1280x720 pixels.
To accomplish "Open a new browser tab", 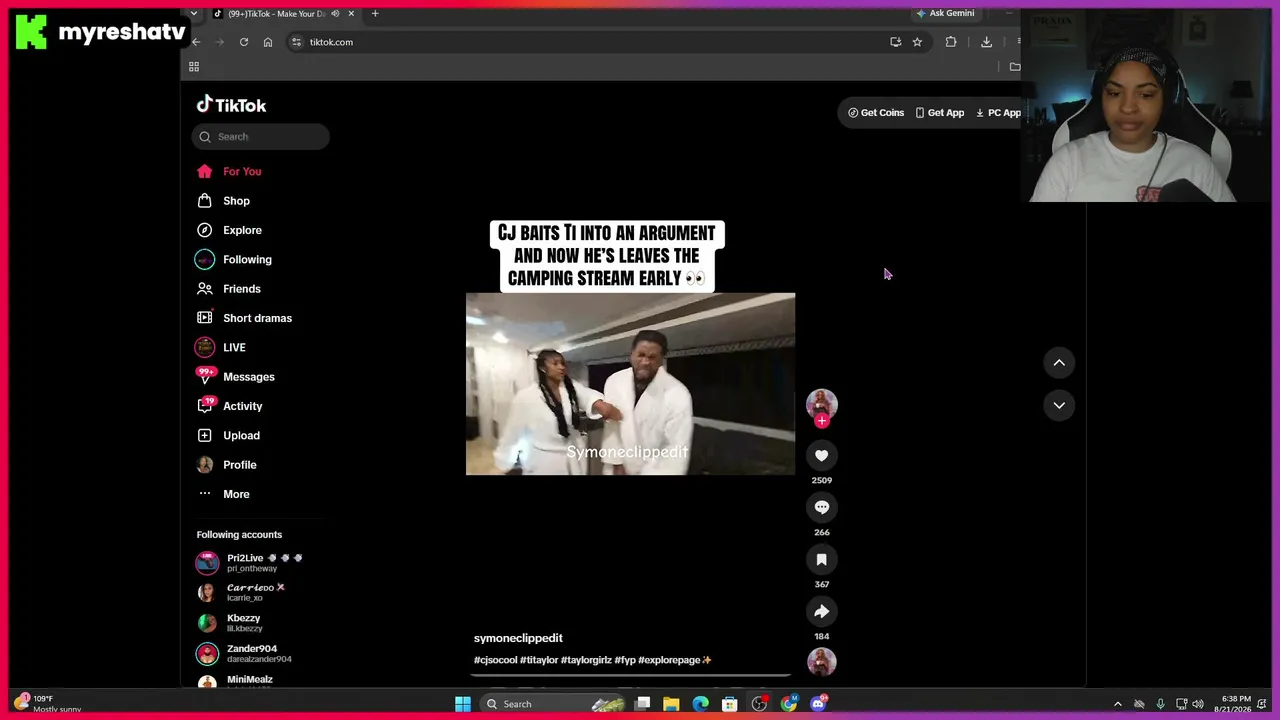I will [x=375, y=14].
